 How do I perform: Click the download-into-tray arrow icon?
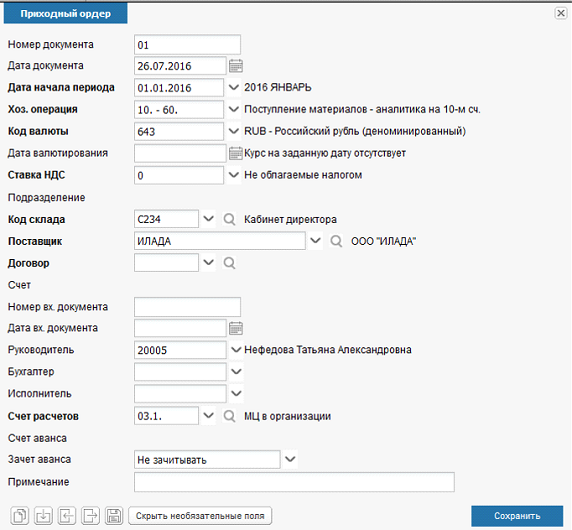click(43, 516)
